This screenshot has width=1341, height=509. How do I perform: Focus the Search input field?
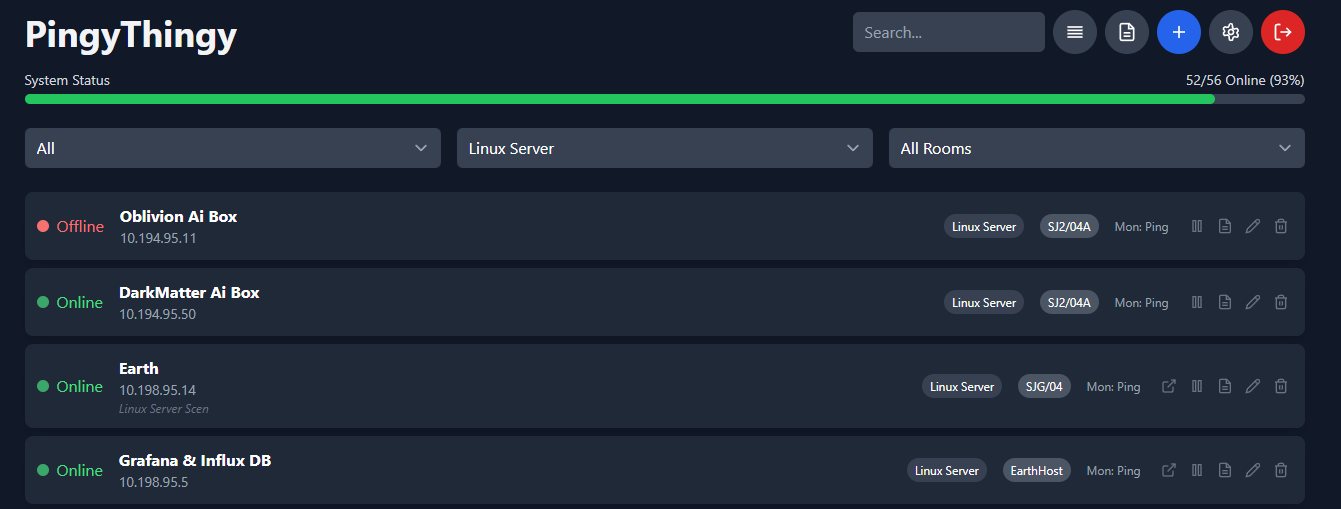click(948, 32)
